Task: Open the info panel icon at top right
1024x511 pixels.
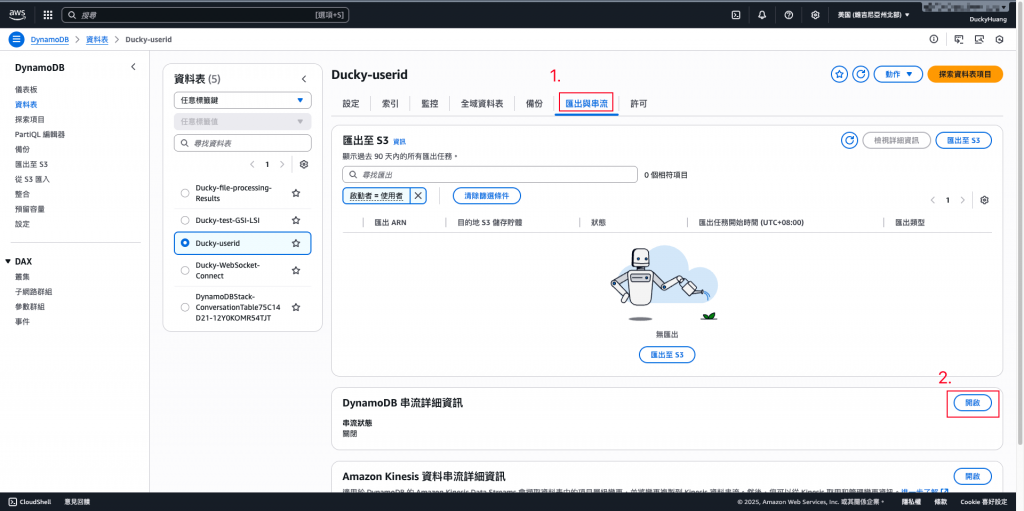Action: (x=934, y=39)
